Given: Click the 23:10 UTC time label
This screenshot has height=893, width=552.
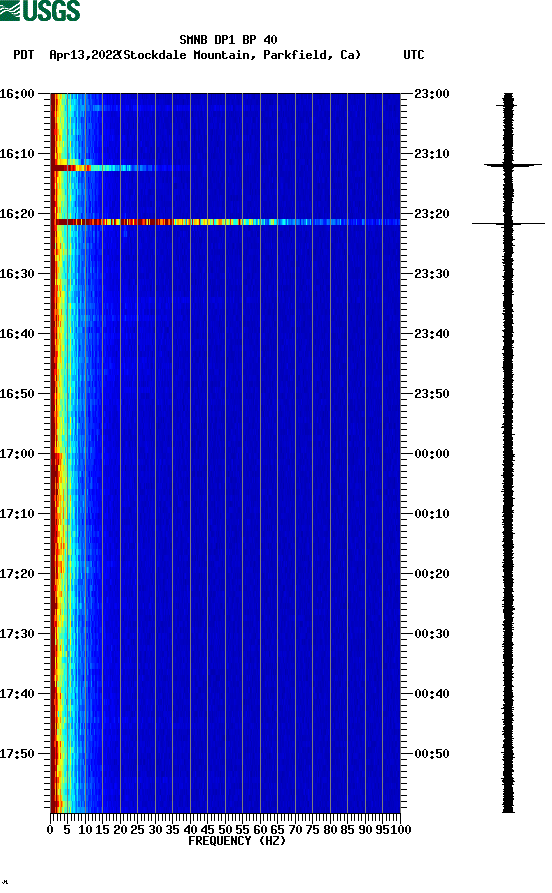Looking at the screenshot, I should [432, 154].
